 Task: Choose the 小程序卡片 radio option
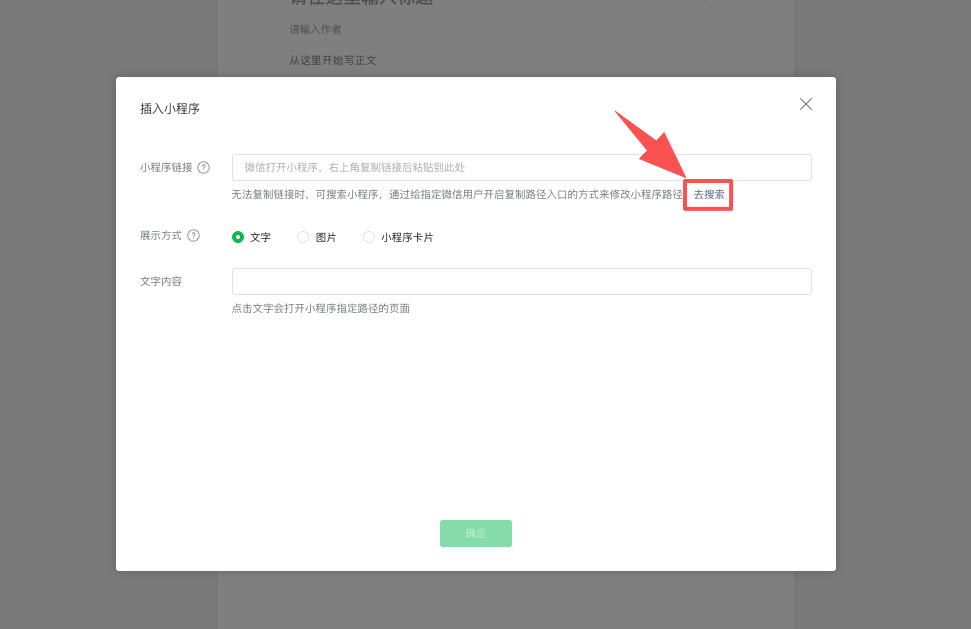coord(369,237)
